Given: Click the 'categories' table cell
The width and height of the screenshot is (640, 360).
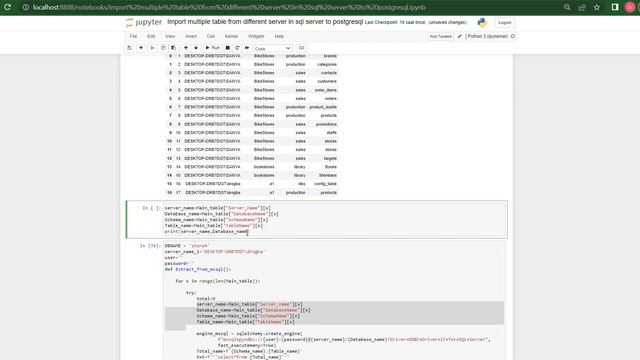Looking at the screenshot, I should coord(327,64).
